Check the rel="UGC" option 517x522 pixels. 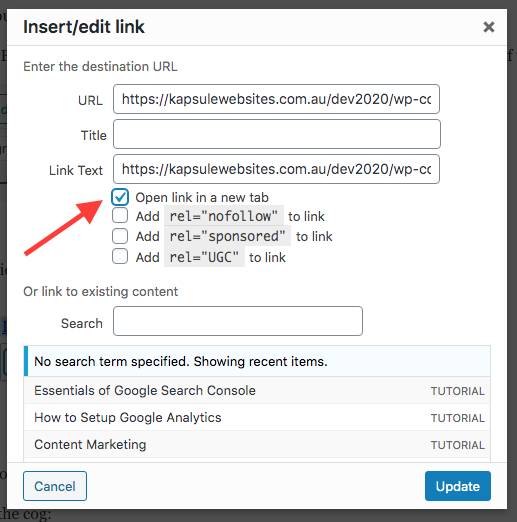coord(120,256)
